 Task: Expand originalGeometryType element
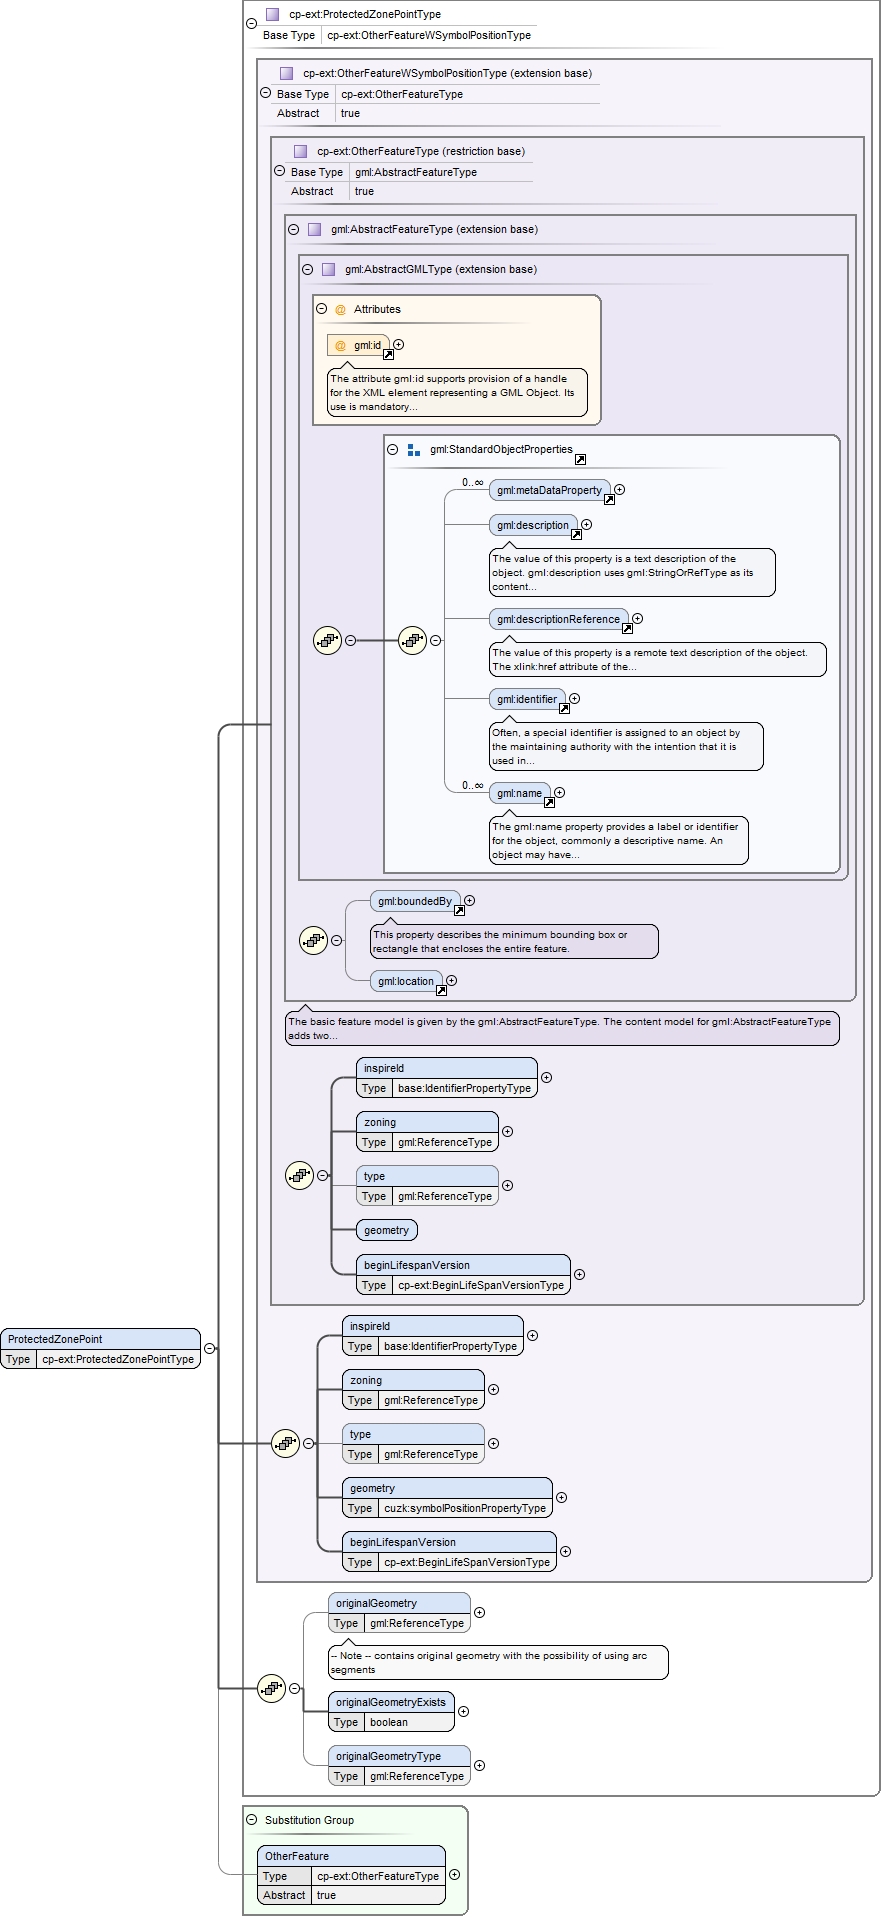coord(479,1765)
